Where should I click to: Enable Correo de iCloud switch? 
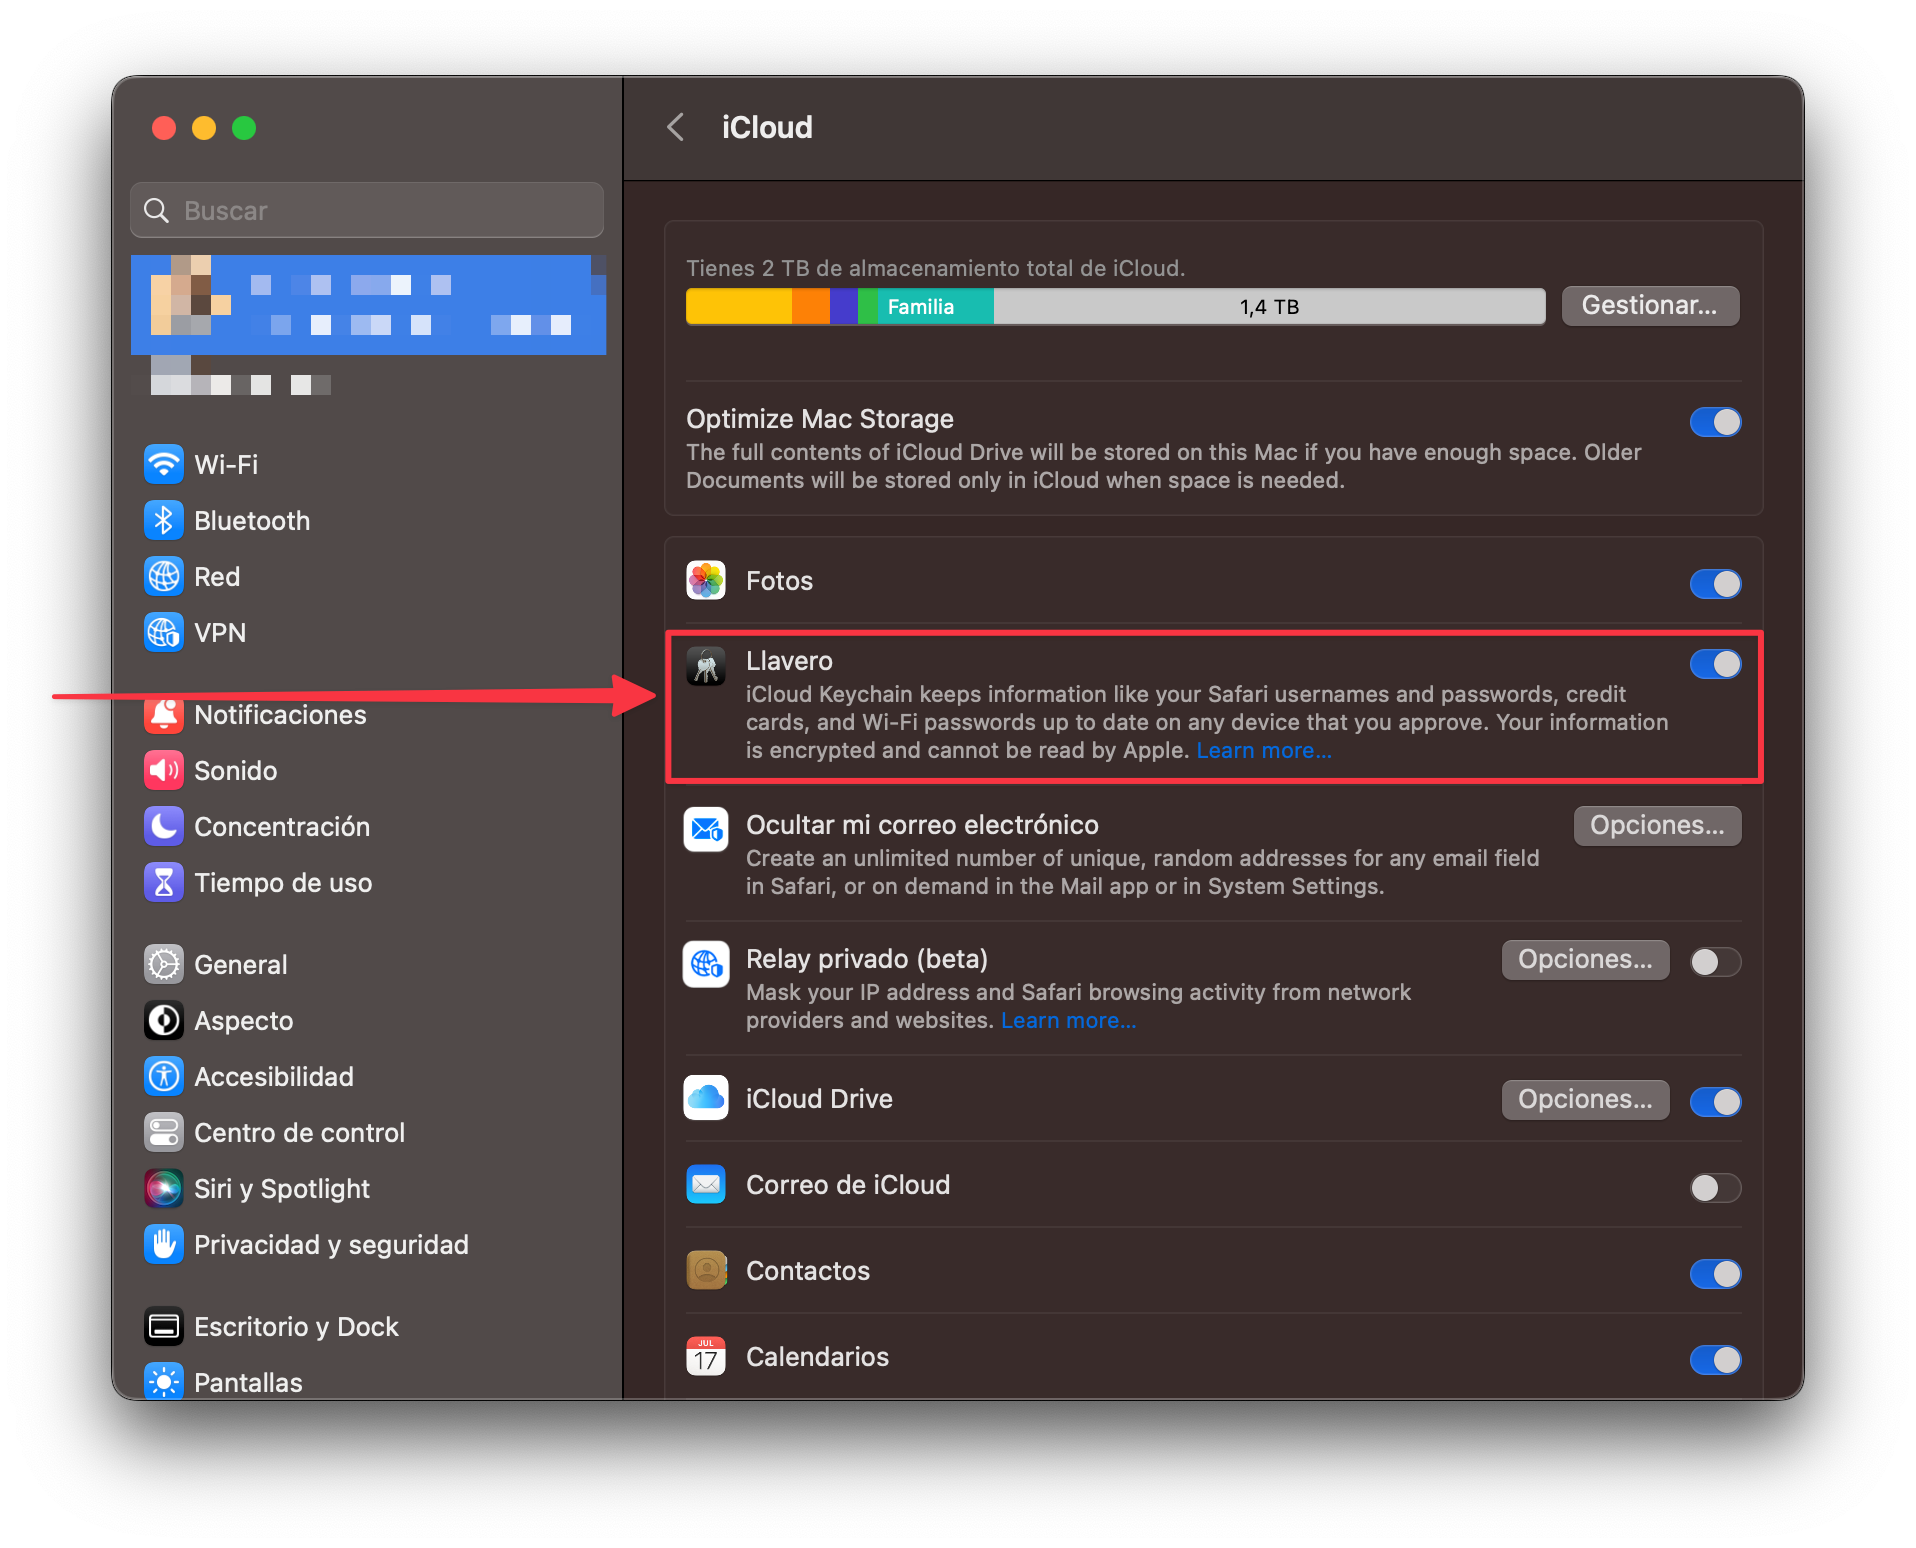click(x=1715, y=1188)
